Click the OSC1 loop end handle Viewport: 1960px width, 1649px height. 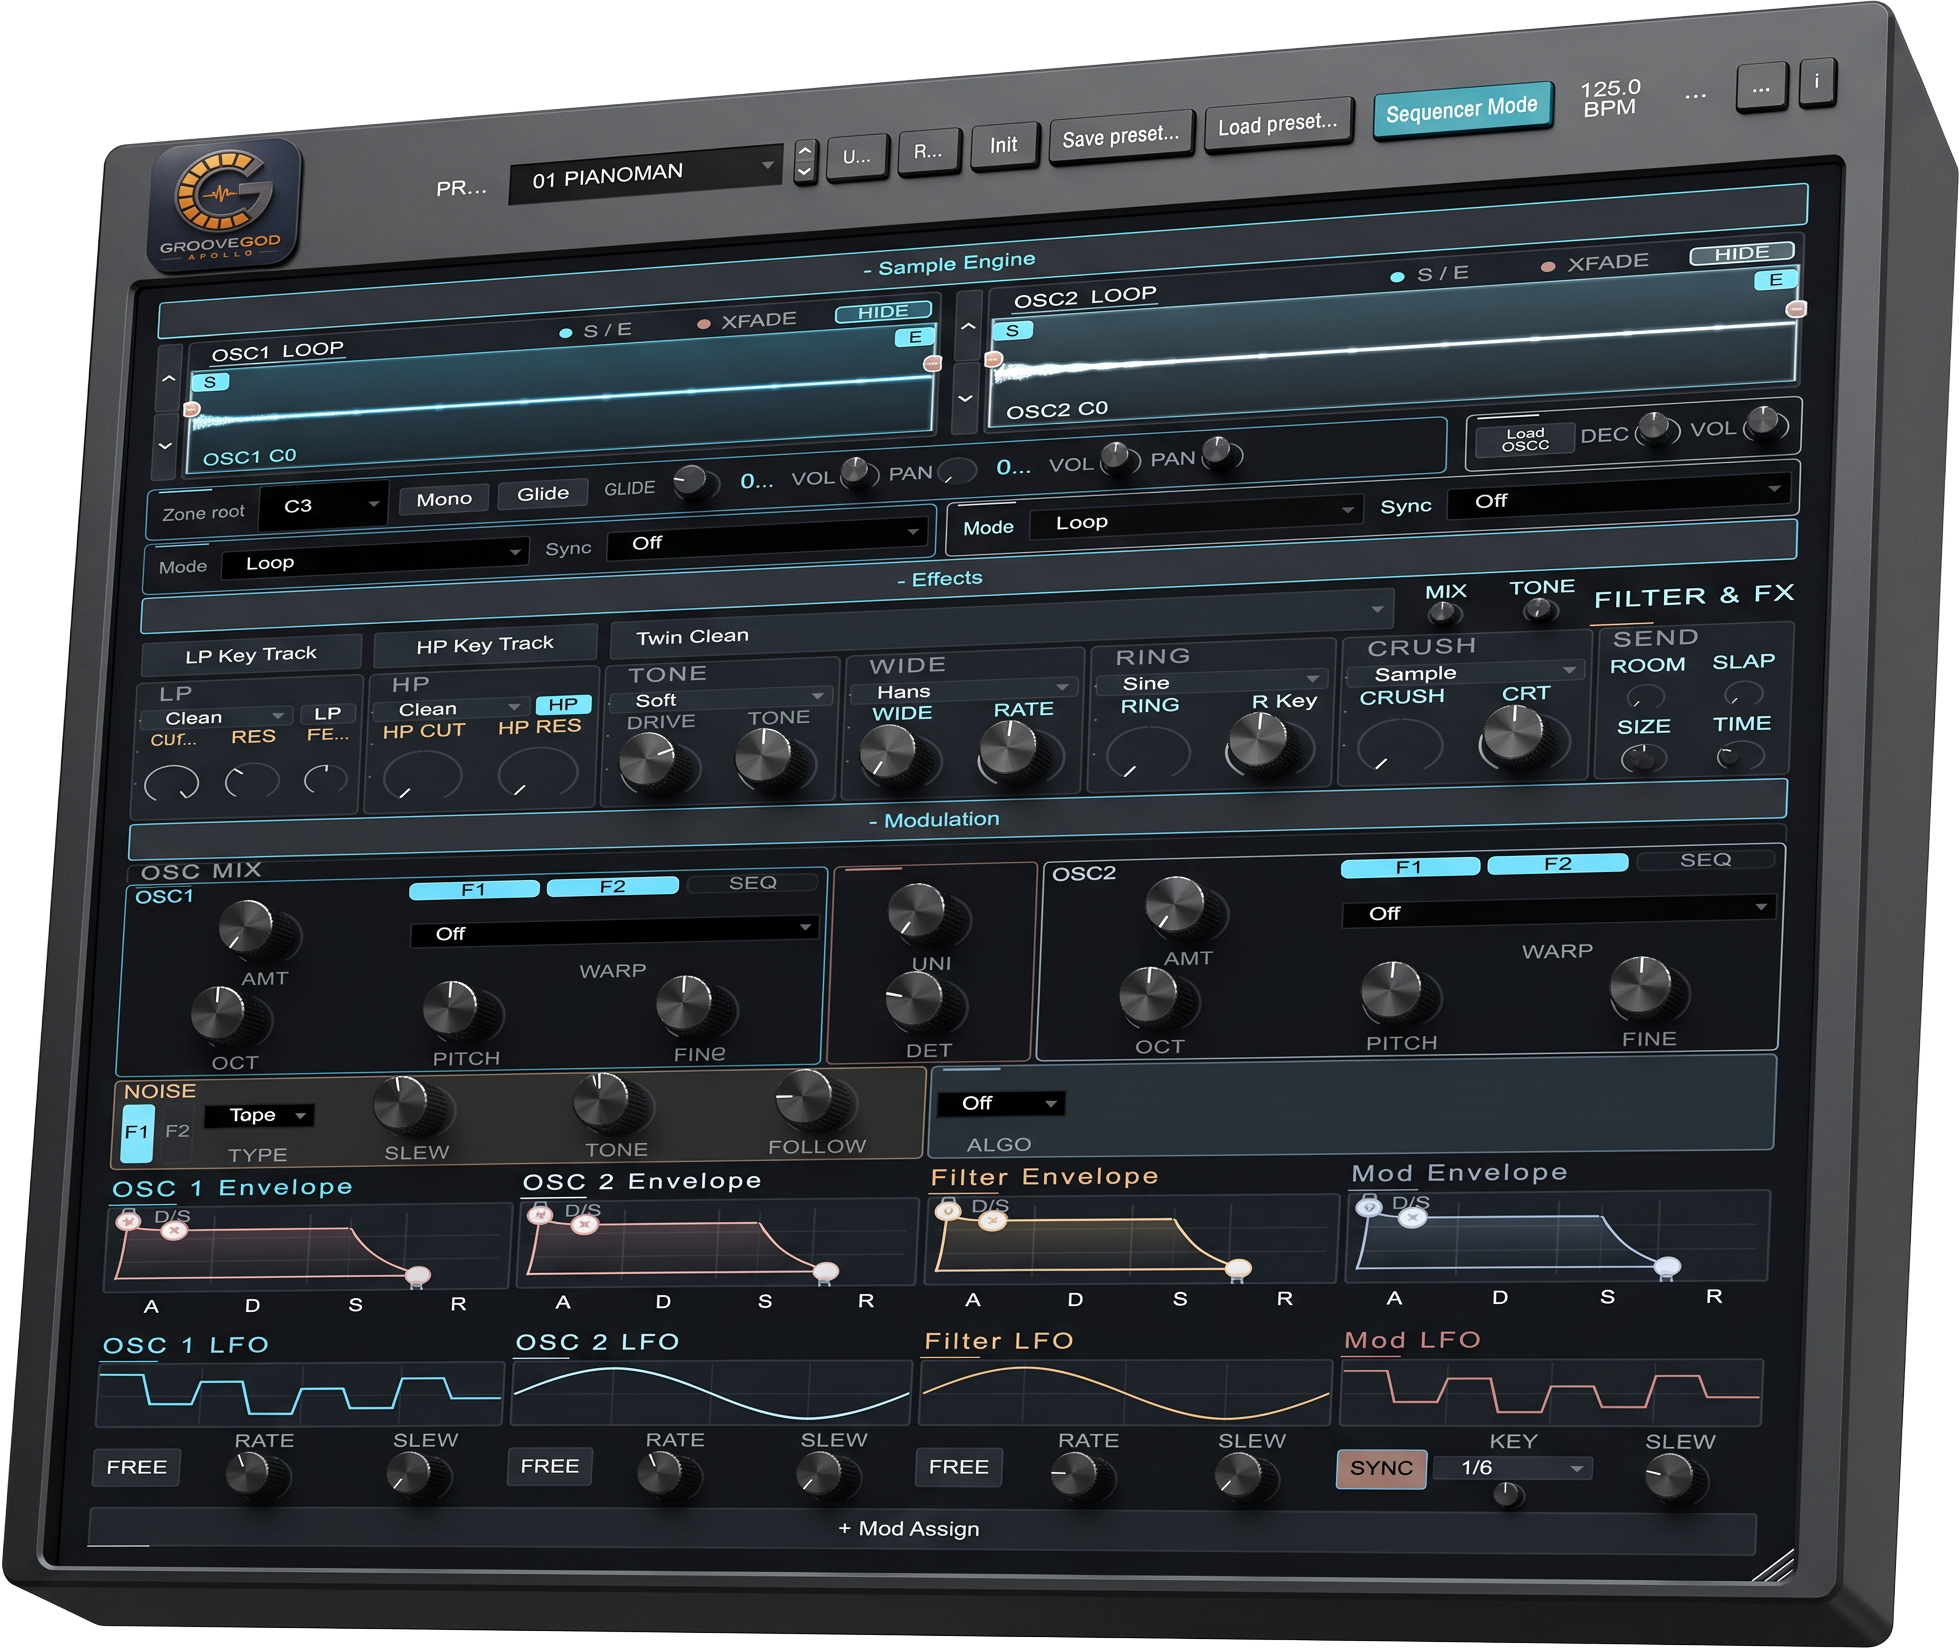click(931, 363)
